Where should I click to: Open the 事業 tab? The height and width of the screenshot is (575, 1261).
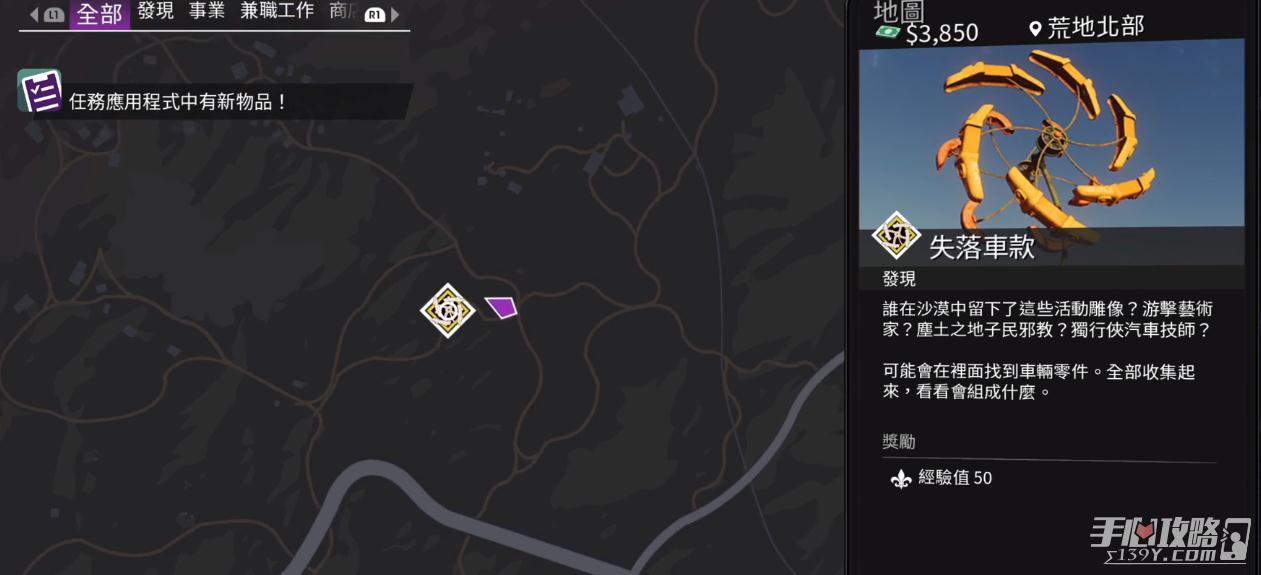[207, 11]
